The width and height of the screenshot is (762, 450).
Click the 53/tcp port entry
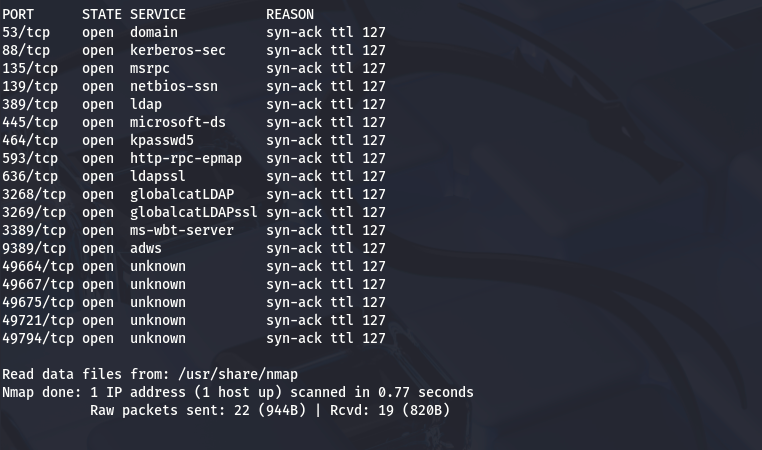click(x=26, y=32)
